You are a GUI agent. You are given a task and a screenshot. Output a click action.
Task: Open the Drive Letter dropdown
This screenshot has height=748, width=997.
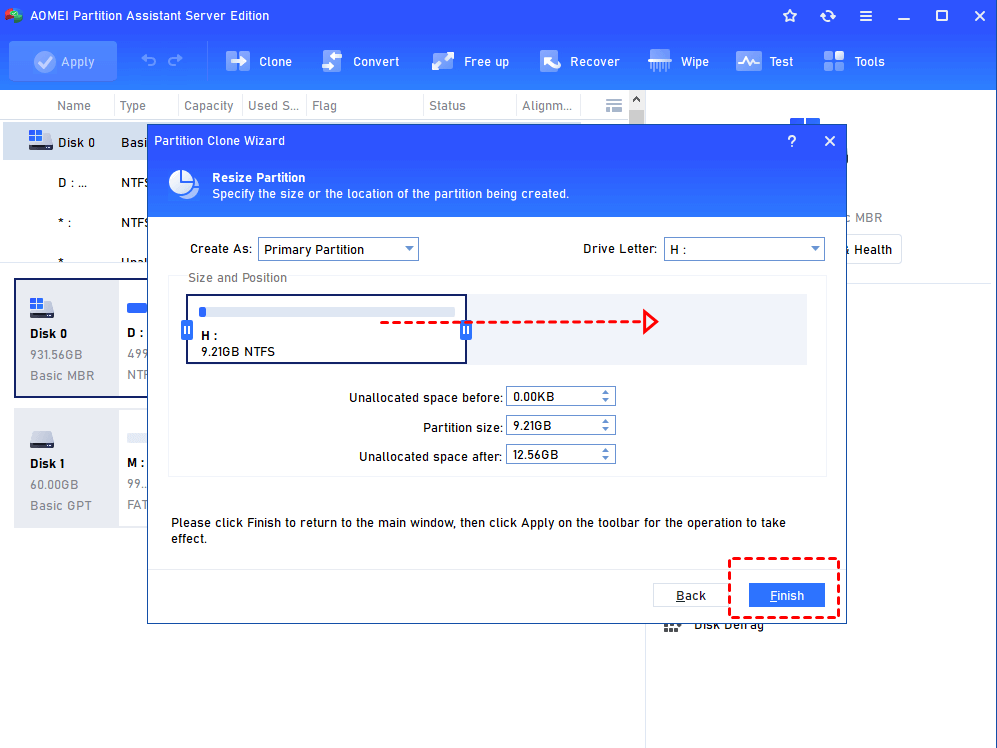click(x=744, y=249)
